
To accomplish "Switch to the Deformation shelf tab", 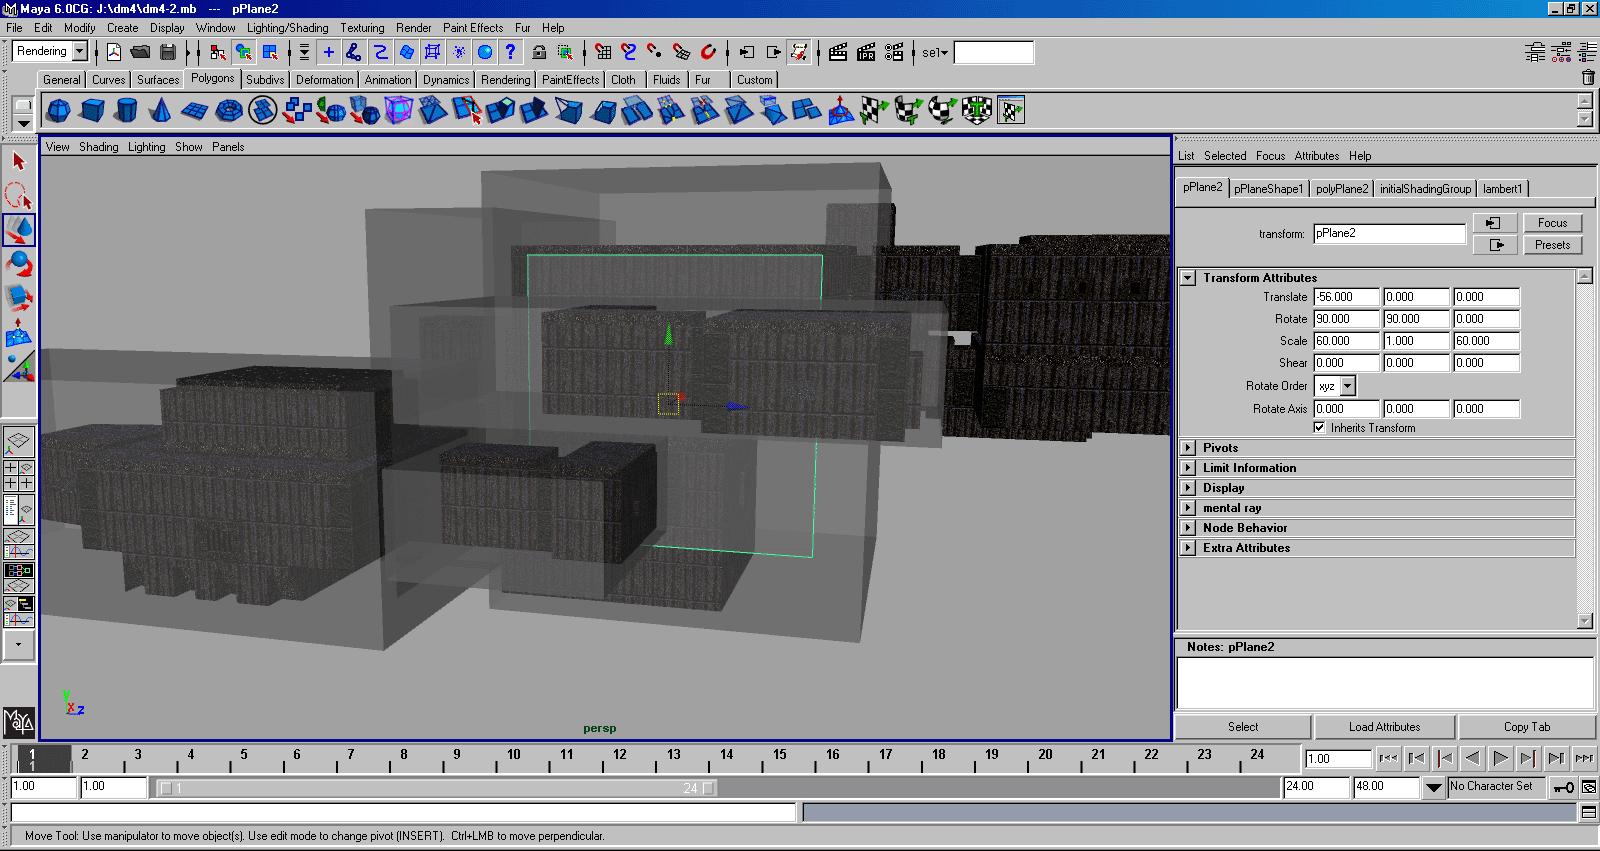I will [x=325, y=80].
